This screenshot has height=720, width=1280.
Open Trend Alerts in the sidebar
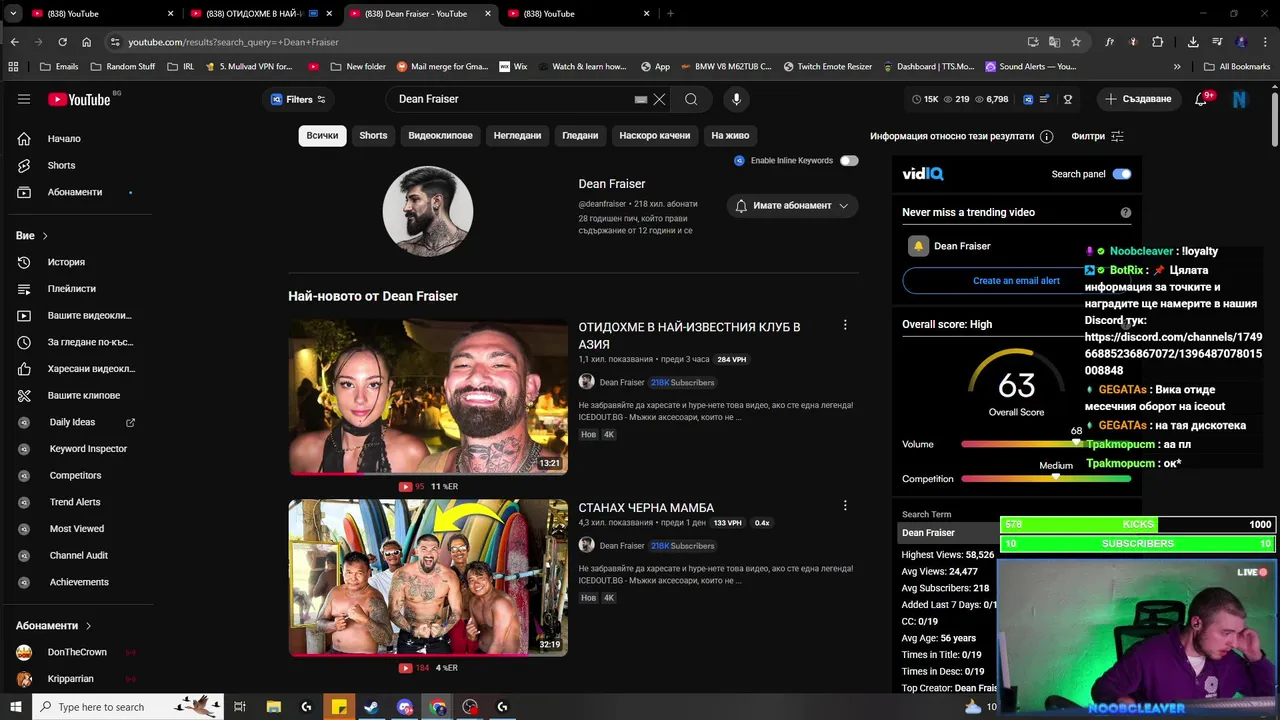point(76,502)
